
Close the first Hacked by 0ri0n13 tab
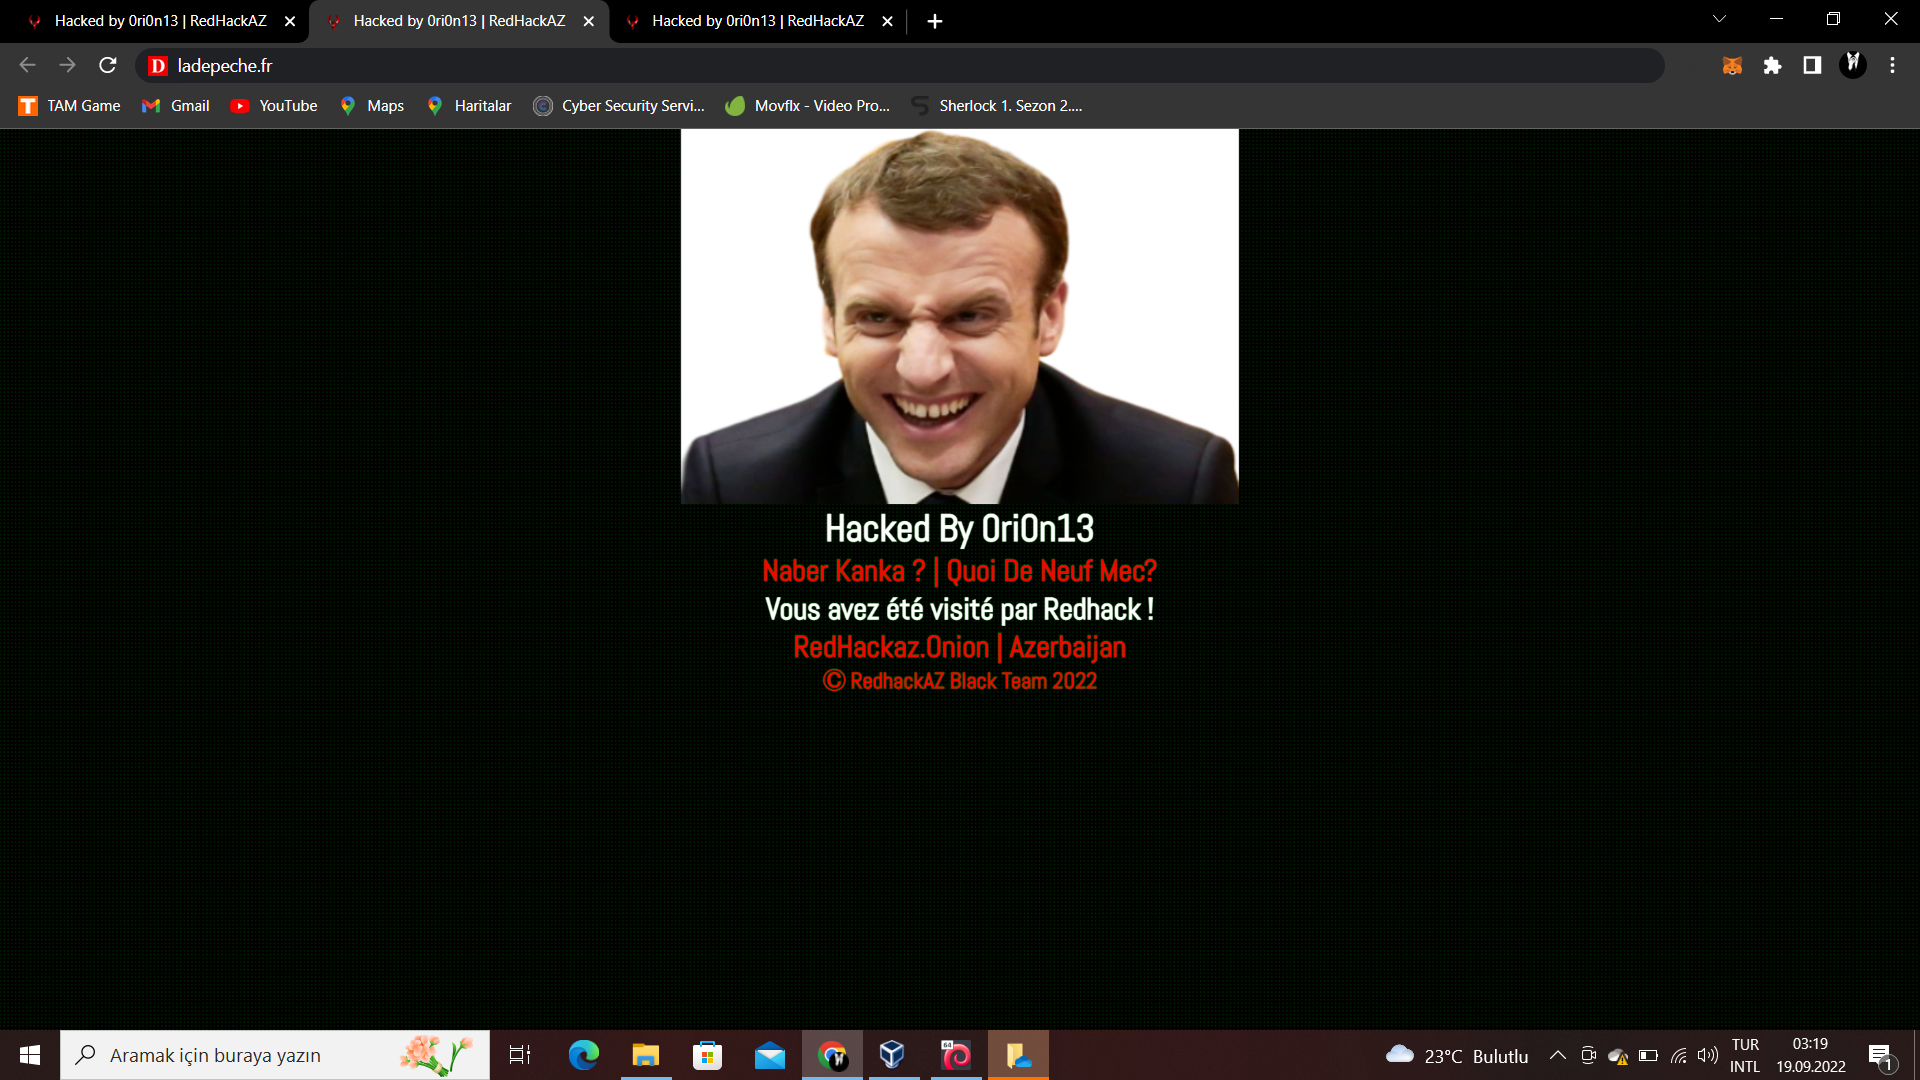pos(290,21)
